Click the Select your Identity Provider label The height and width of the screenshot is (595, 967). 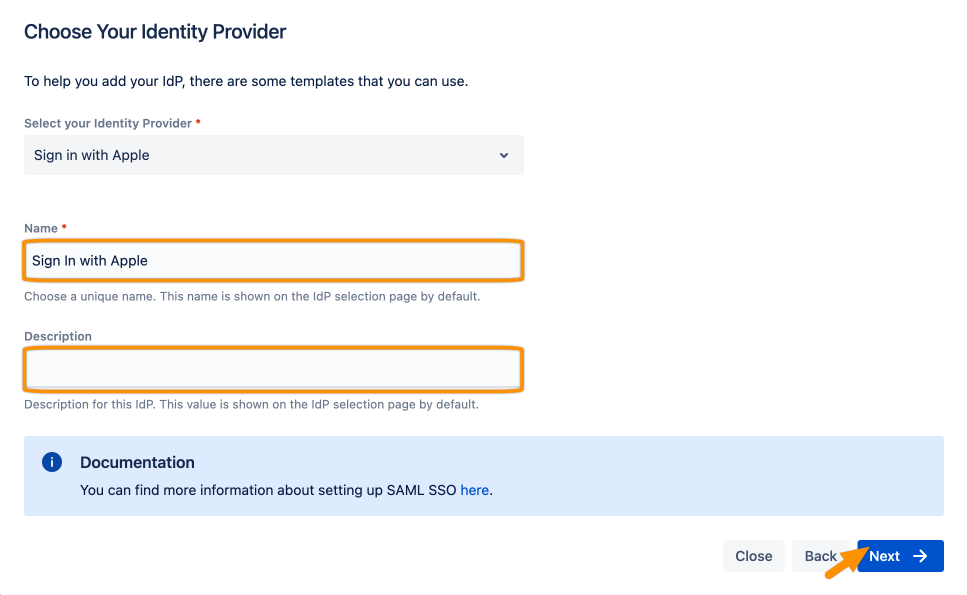tap(108, 123)
